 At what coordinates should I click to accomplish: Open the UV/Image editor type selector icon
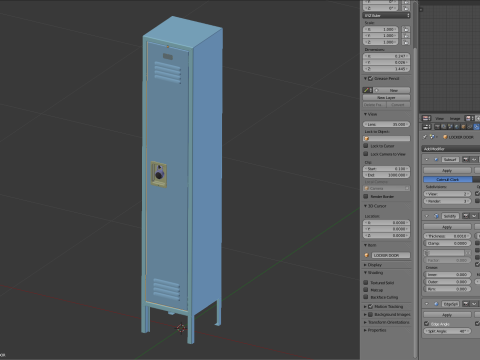click(426, 118)
